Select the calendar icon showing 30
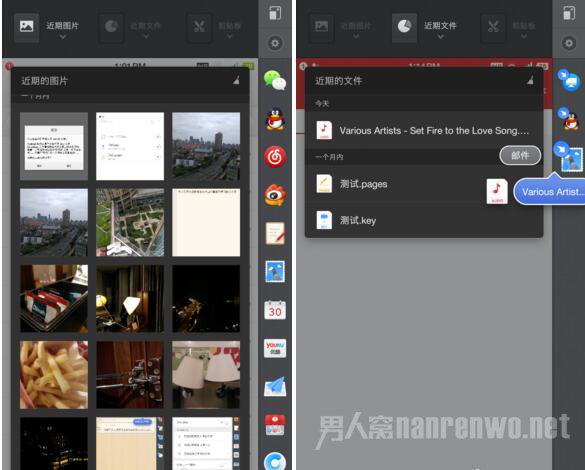The image size is (585, 470). pyautogui.click(x=275, y=310)
